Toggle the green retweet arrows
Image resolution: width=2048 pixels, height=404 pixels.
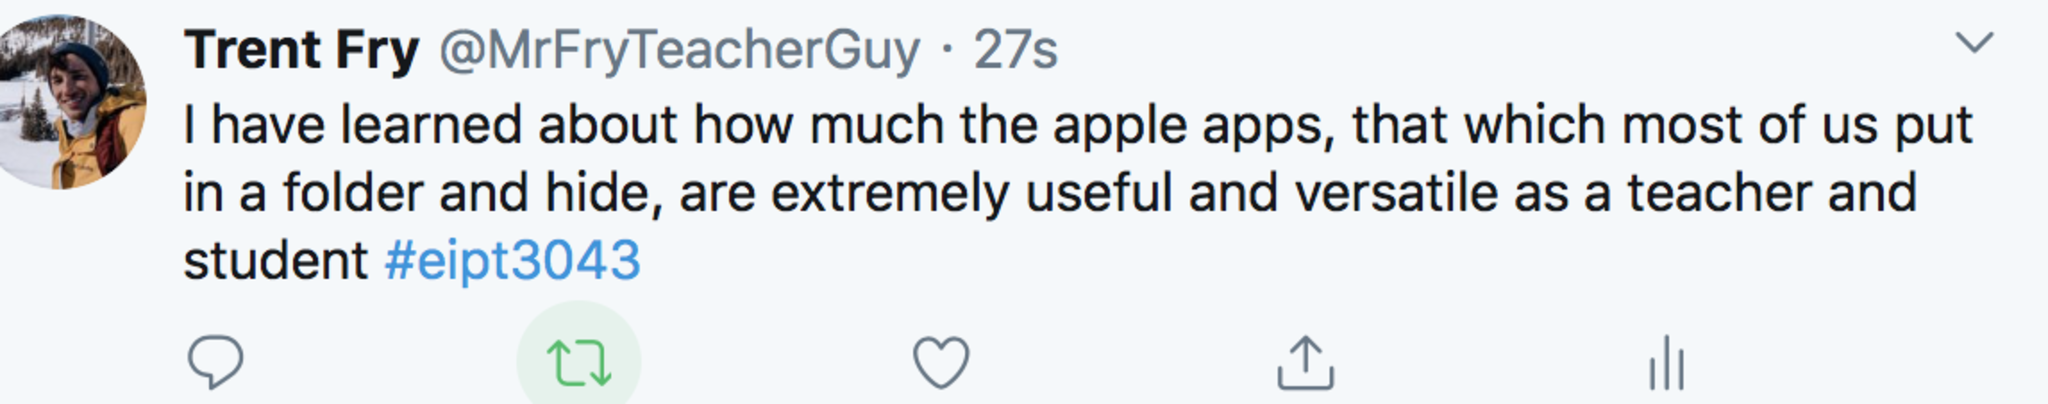point(578,362)
